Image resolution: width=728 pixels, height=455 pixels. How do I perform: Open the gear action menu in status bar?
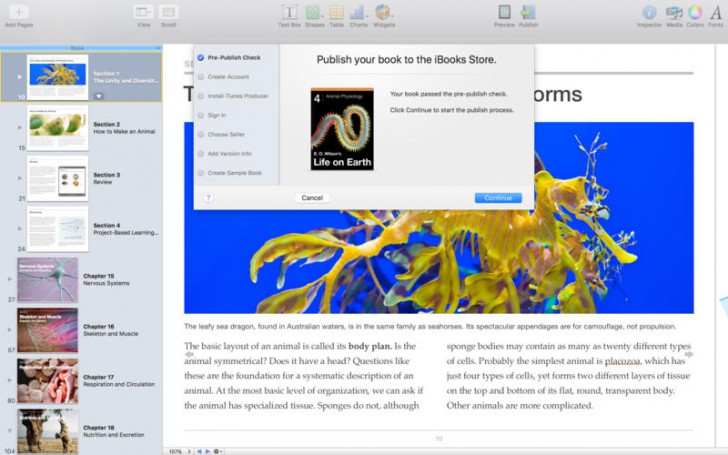tap(217, 451)
